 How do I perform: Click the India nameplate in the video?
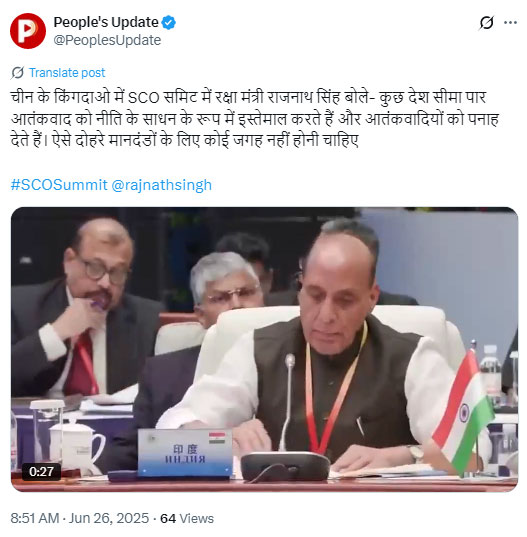pyautogui.click(x=185, y=453)
